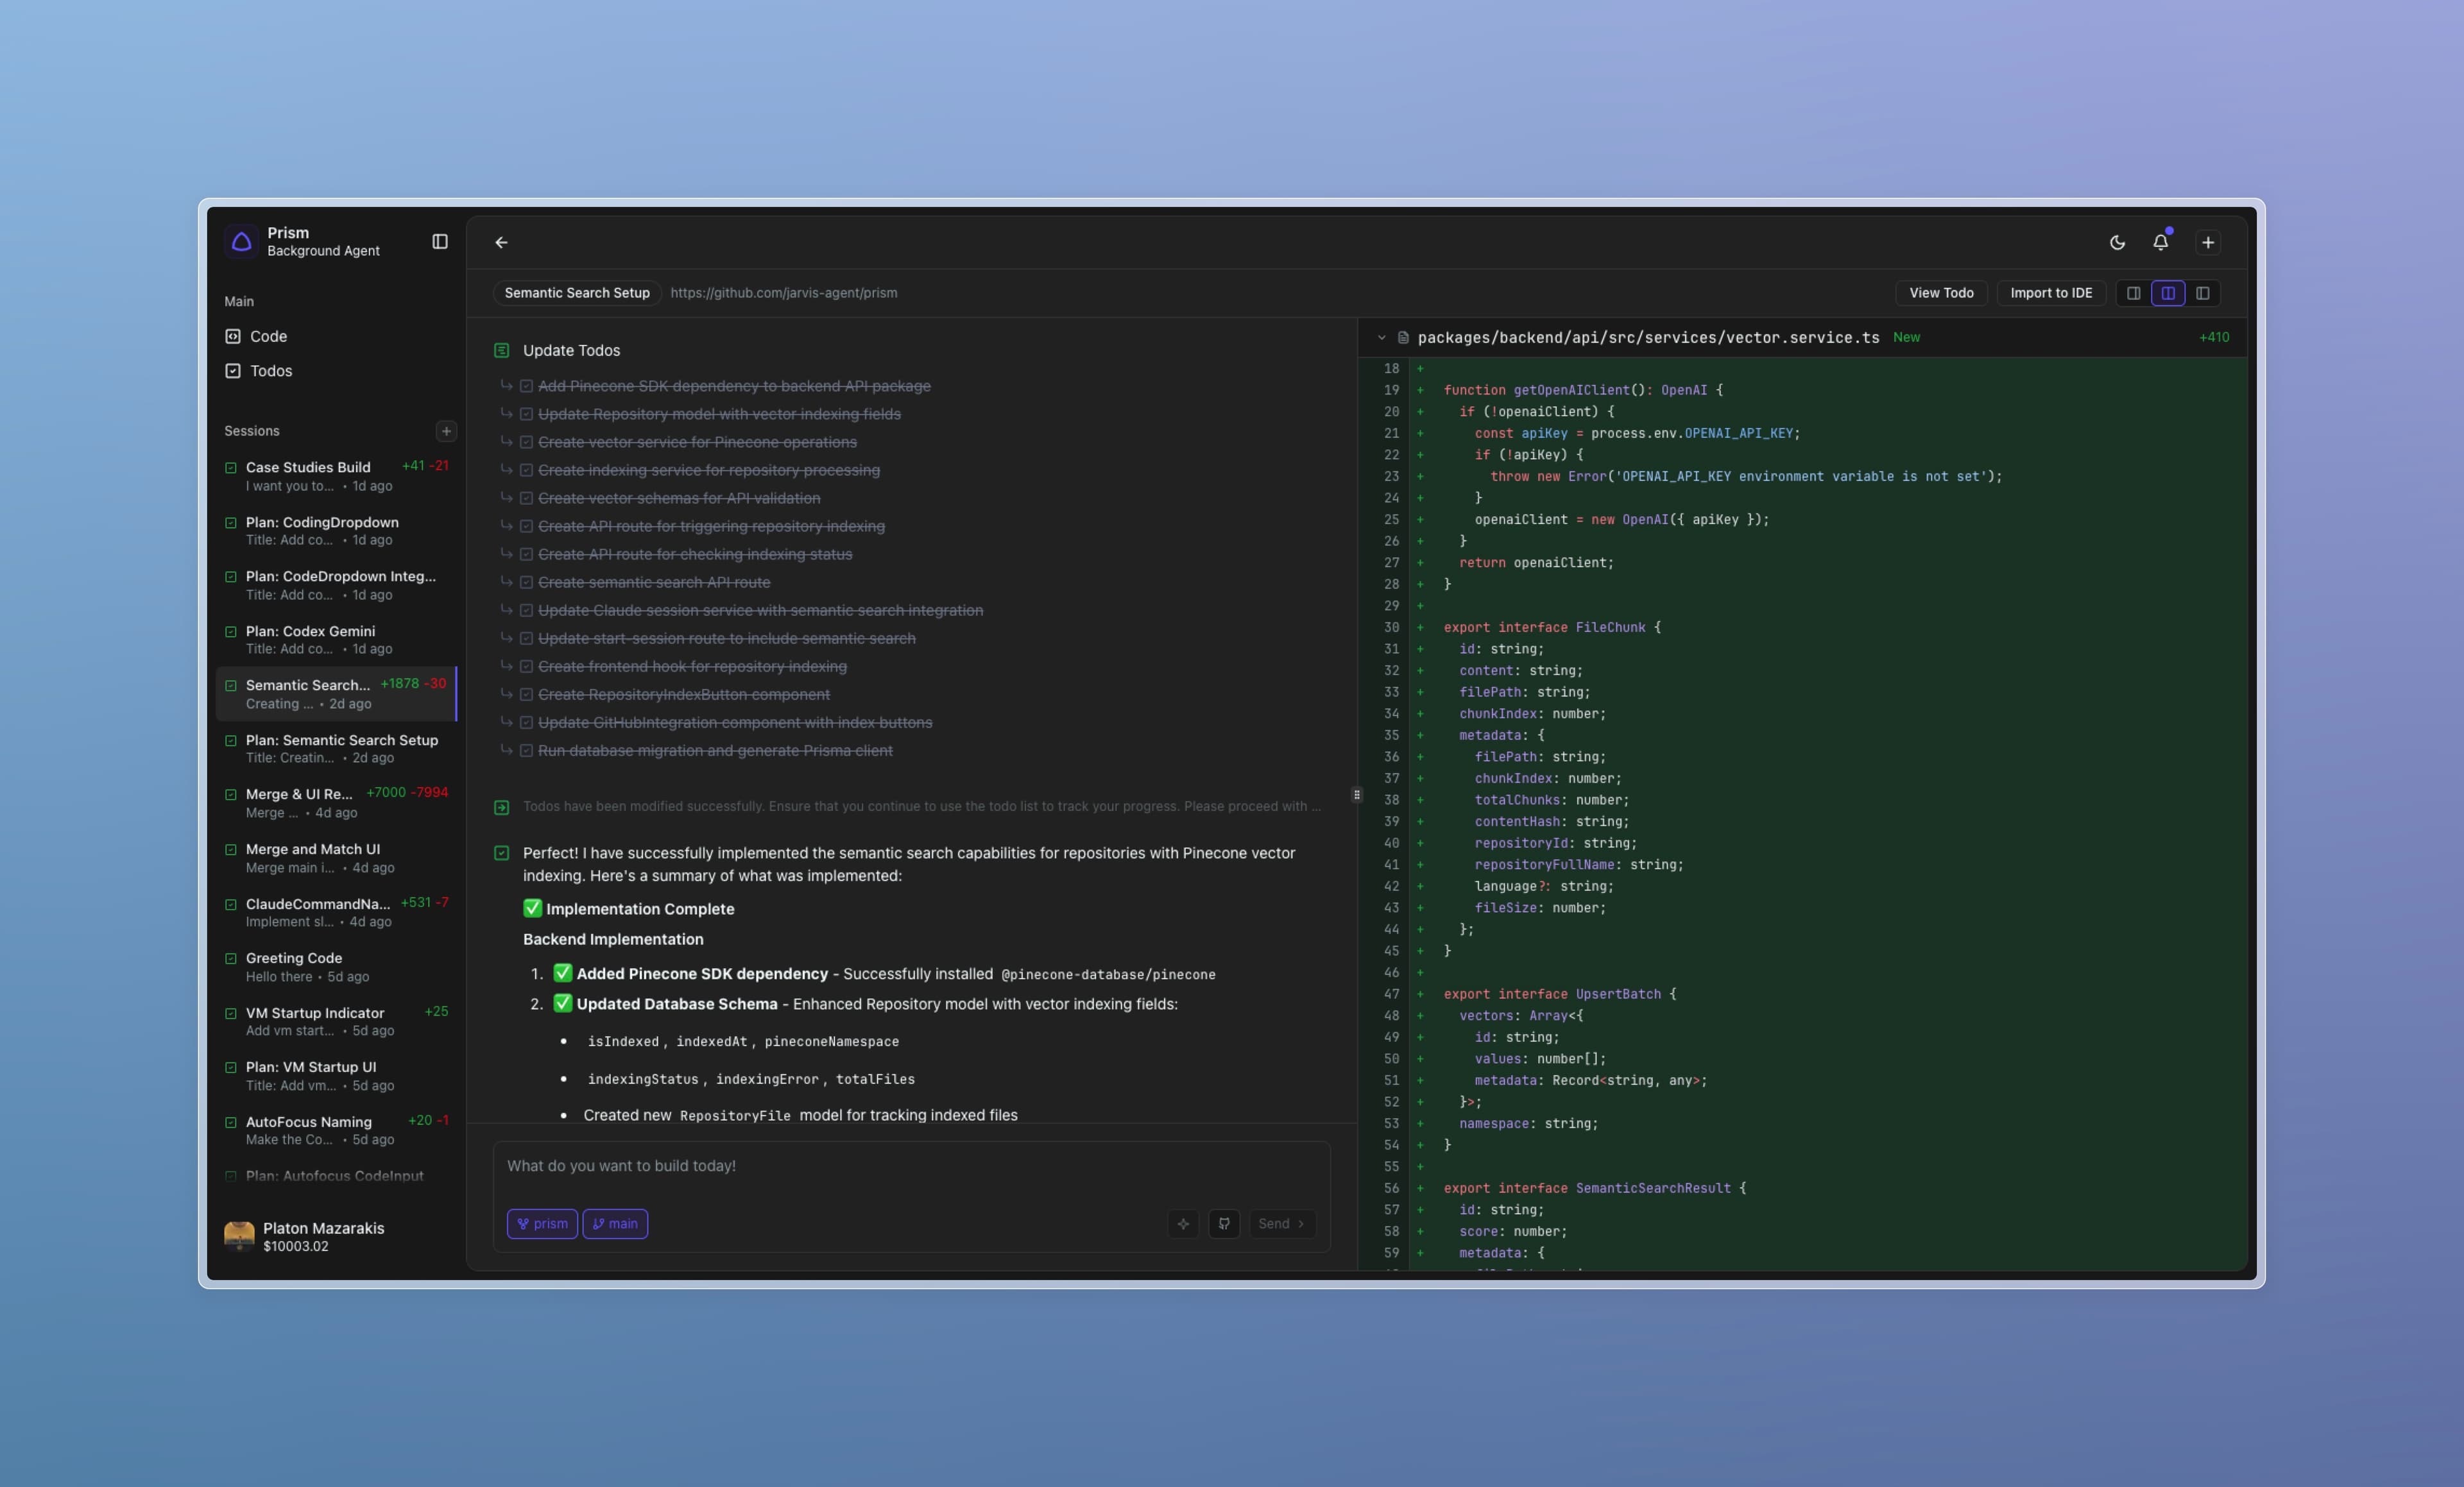
Task: Select right-panel-only layout icon
Action: coord(2202,293)
